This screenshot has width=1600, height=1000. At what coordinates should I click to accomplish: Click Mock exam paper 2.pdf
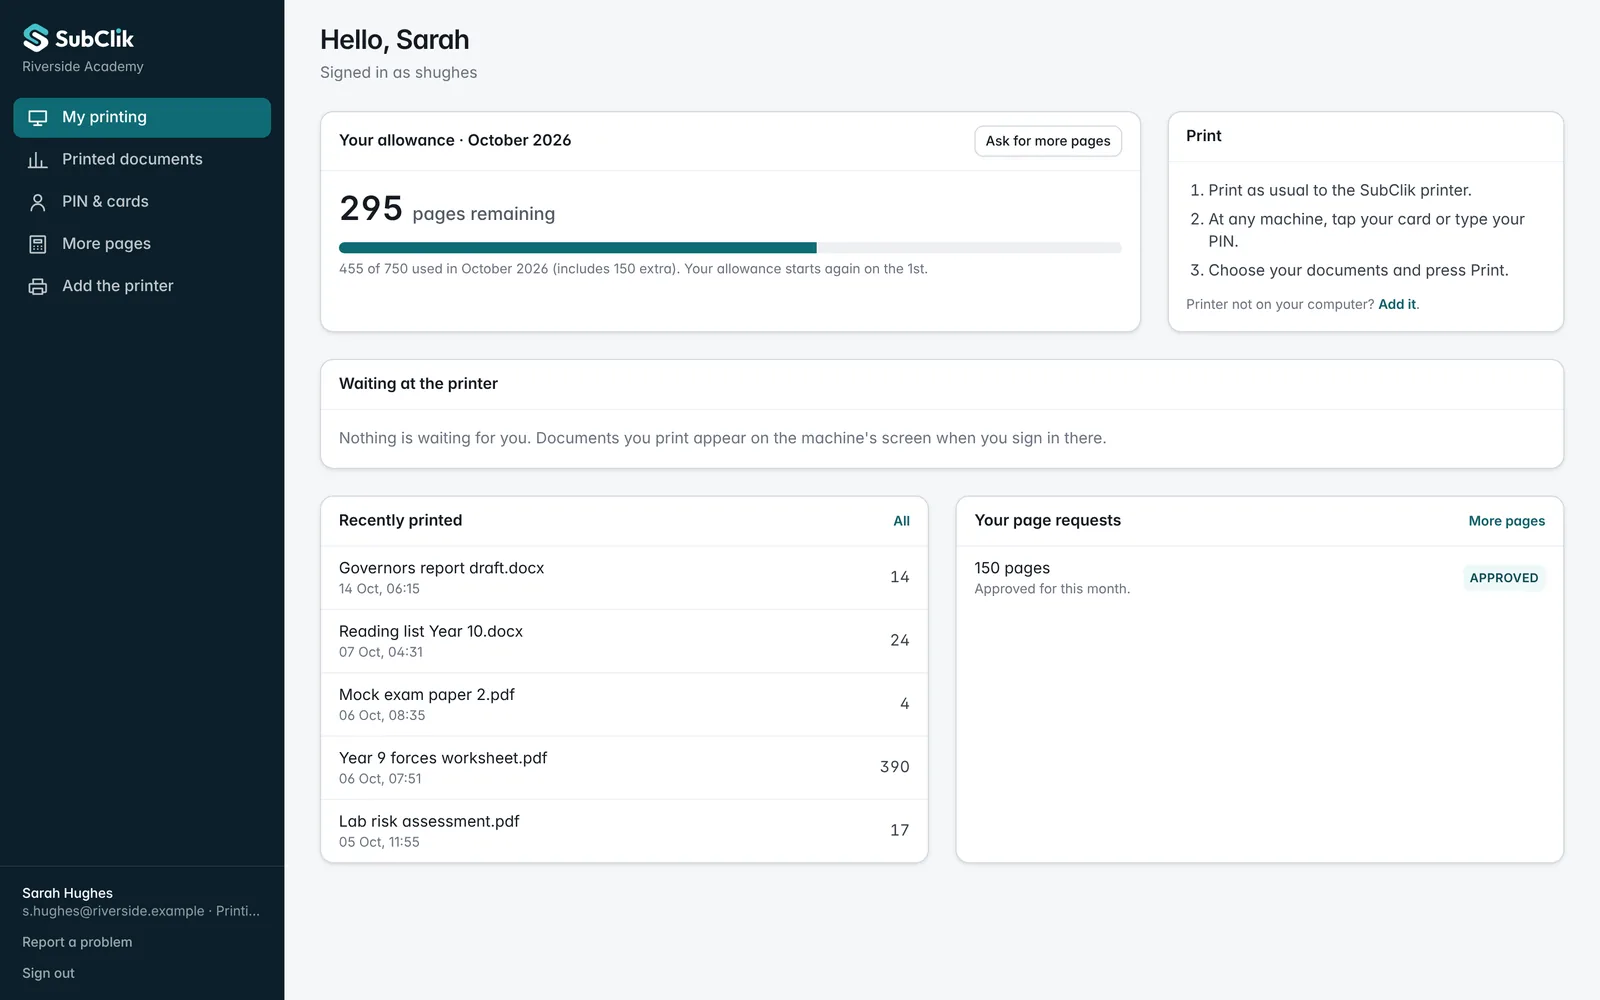[427, 695]
